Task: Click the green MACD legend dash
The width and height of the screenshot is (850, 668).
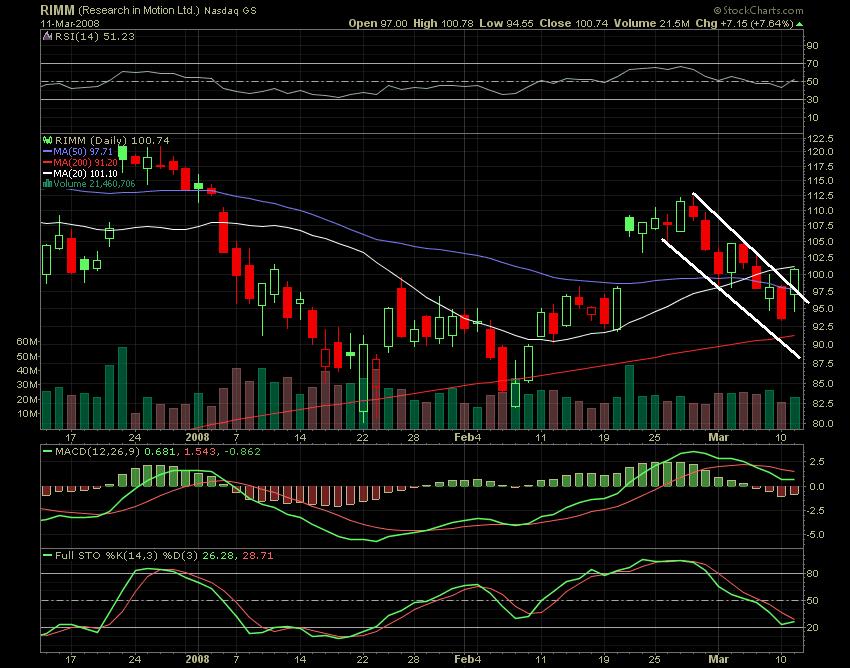Action: (x=48, y=451)
